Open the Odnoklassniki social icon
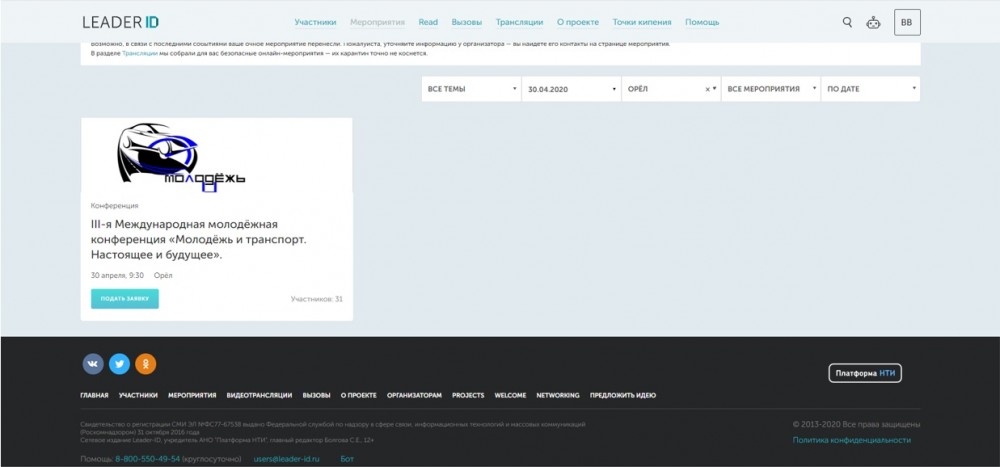This screenshot has height=467, width=1000. [146, 364]
